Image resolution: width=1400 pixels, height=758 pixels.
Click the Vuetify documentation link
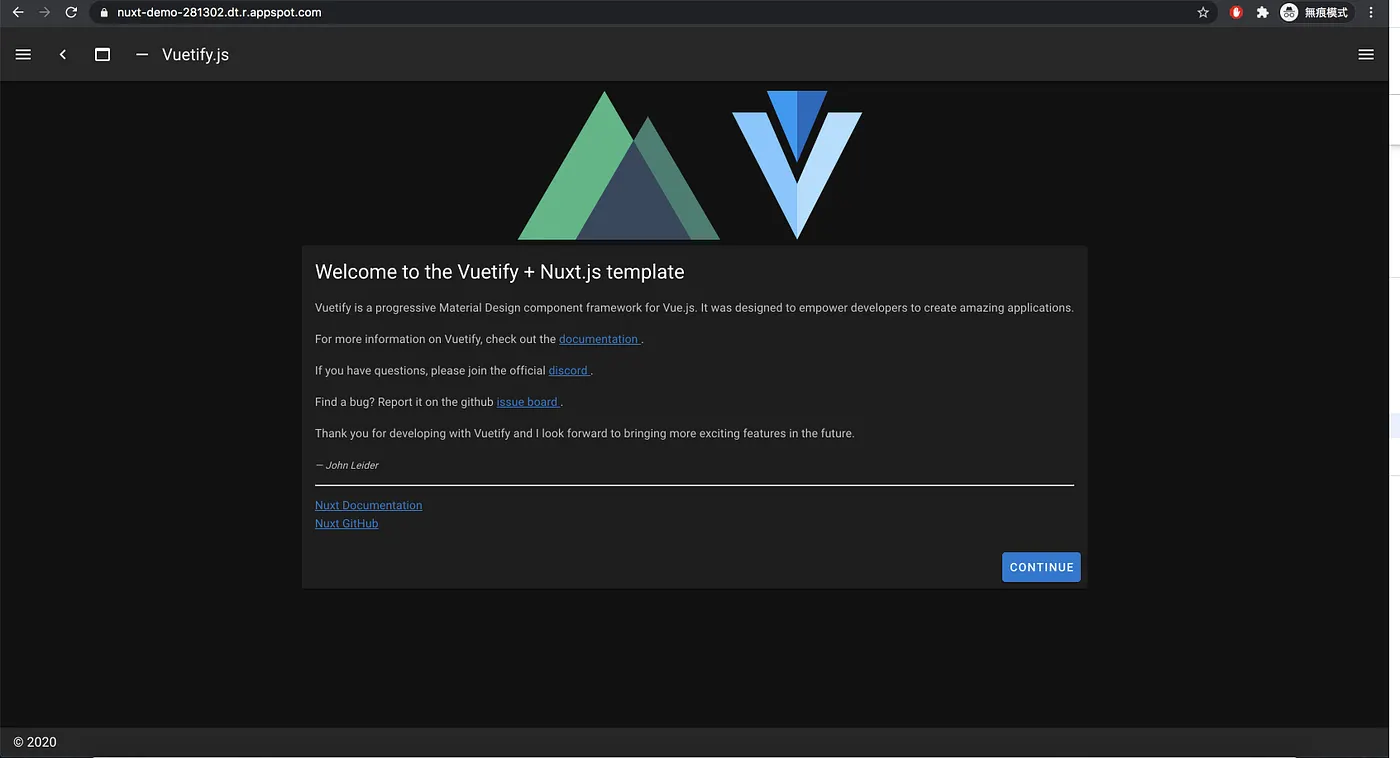coord(599,339)
